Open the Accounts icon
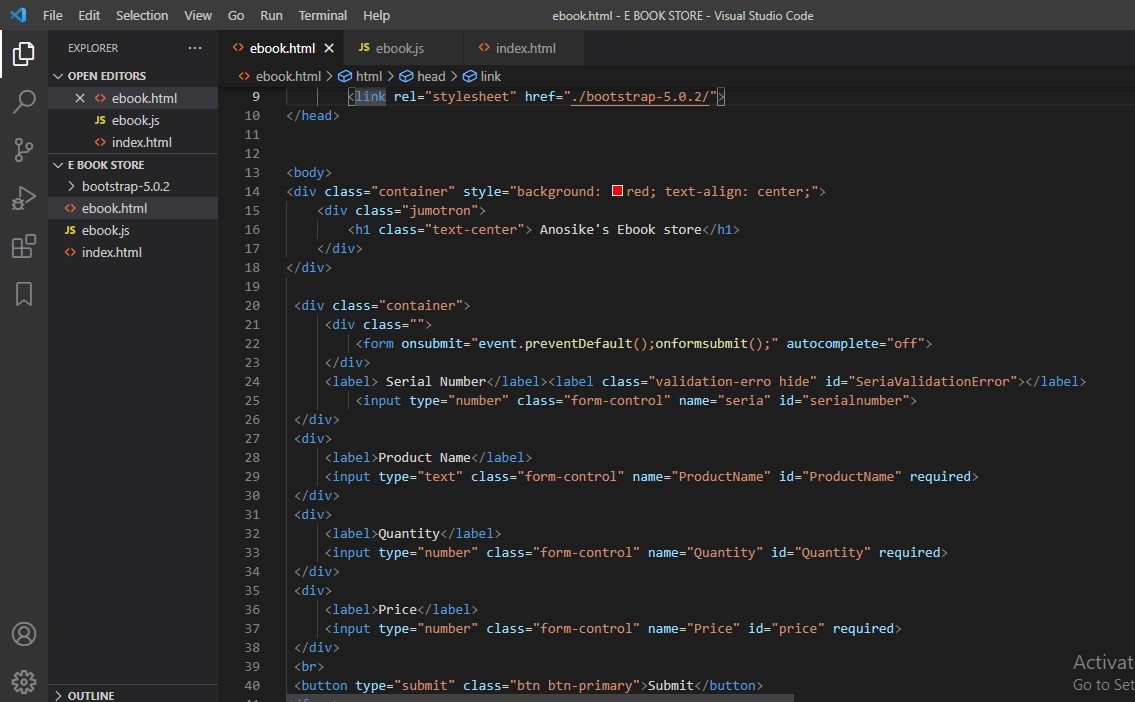The height and width of the screenshot is (702, 1135). pos(23,634)
